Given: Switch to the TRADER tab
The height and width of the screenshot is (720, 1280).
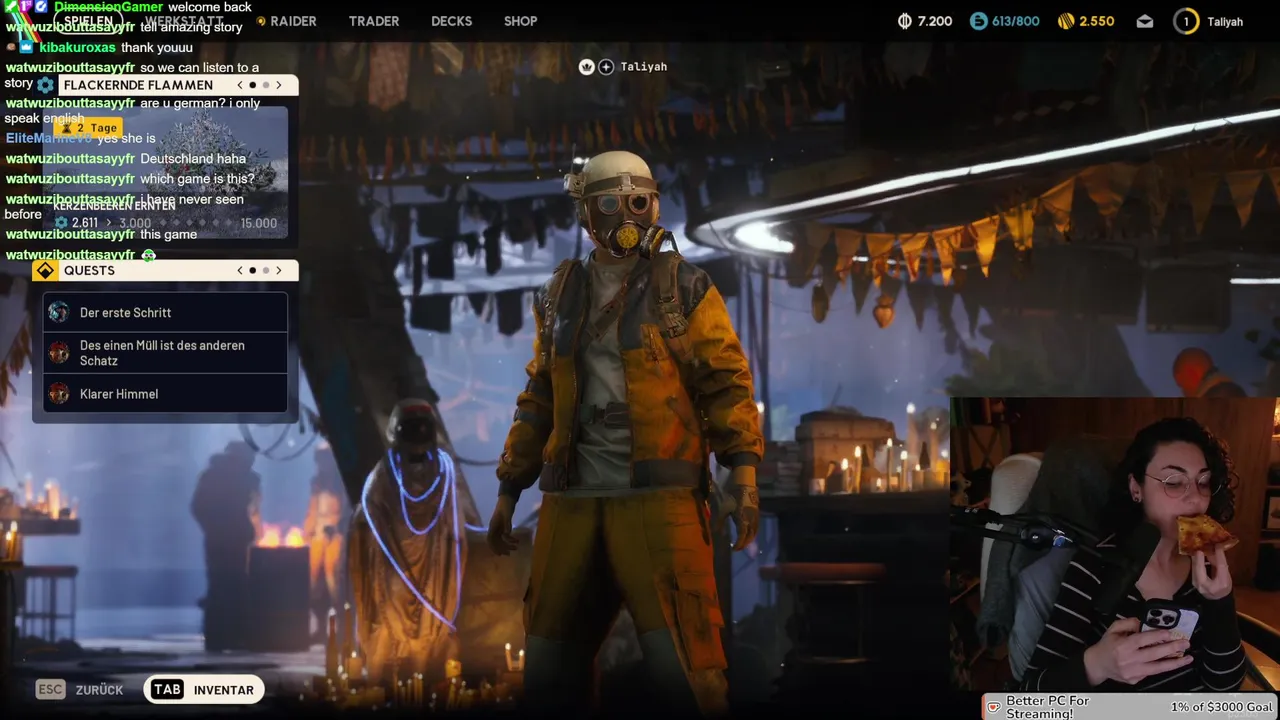Looking at the screenshot, I should 374,21.
